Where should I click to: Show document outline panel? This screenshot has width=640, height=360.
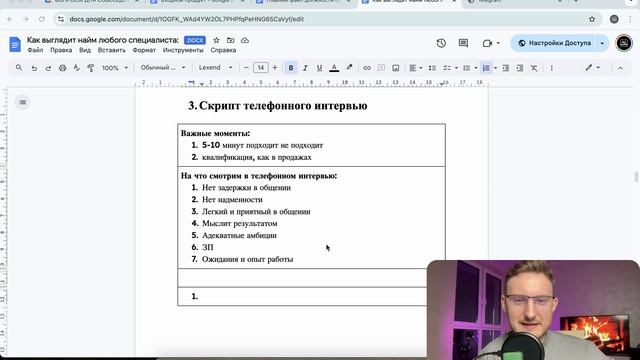[22, 102]
